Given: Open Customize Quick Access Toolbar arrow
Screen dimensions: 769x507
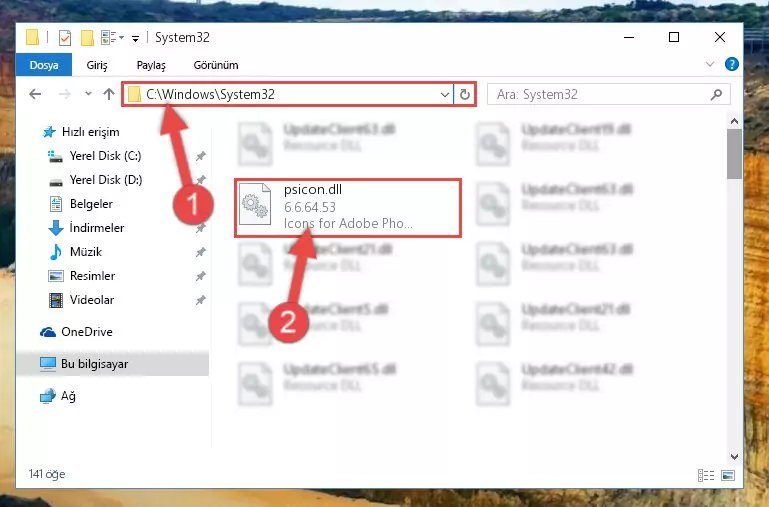Looking at the screenshot, I should click(x=135, y=38).
